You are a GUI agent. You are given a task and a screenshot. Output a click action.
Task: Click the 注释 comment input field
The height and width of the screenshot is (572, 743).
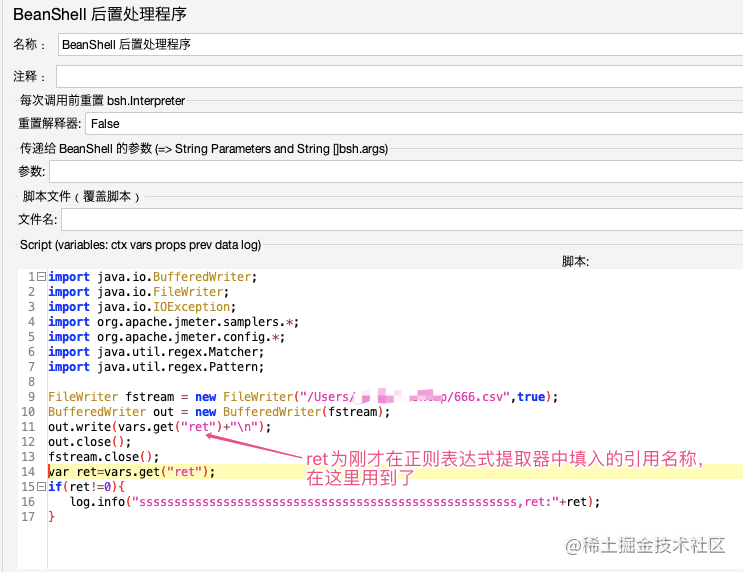[399, 76]
